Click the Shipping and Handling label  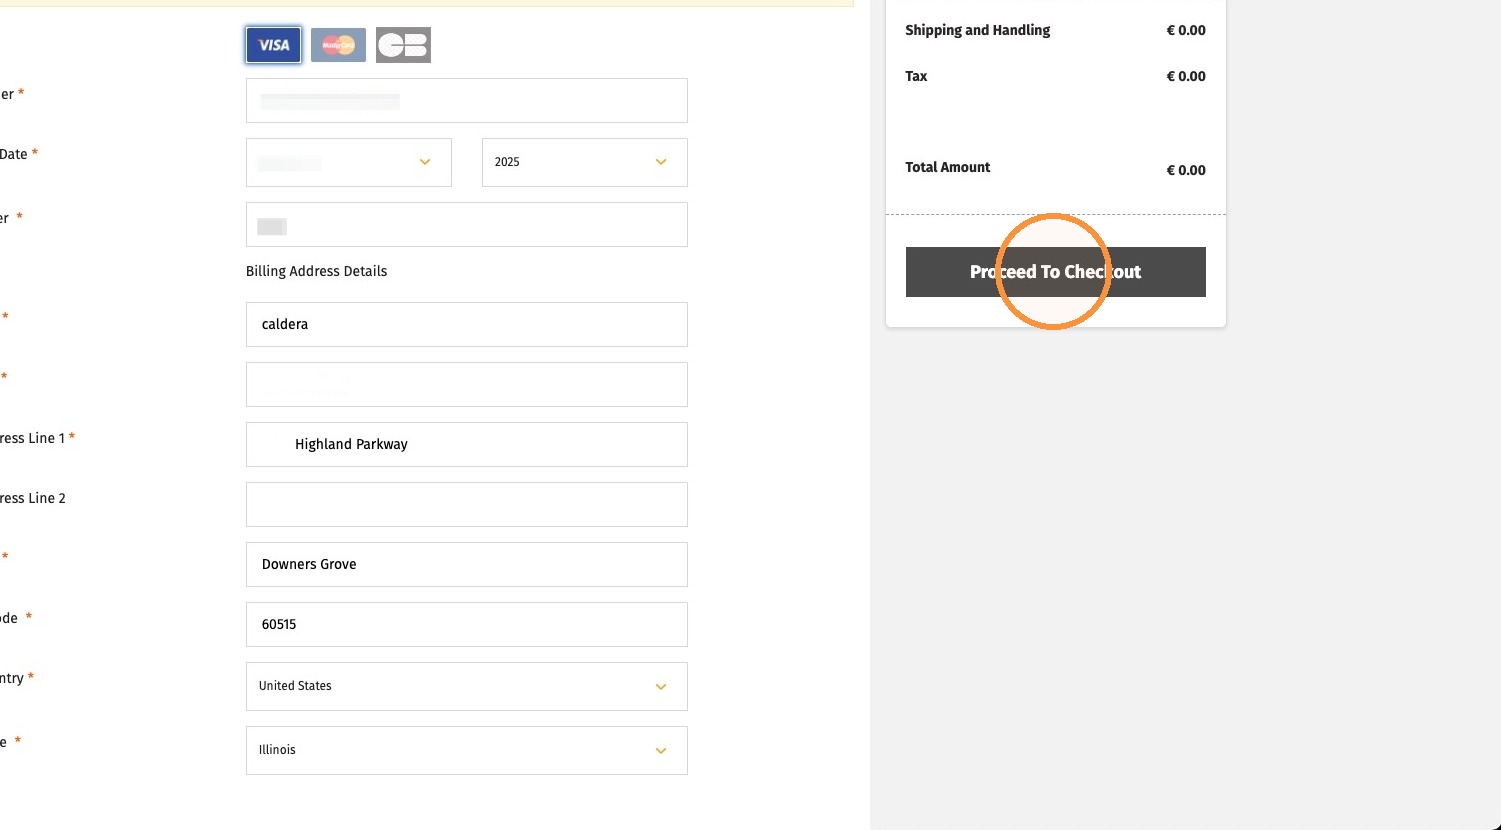click(x=978, y=30)
